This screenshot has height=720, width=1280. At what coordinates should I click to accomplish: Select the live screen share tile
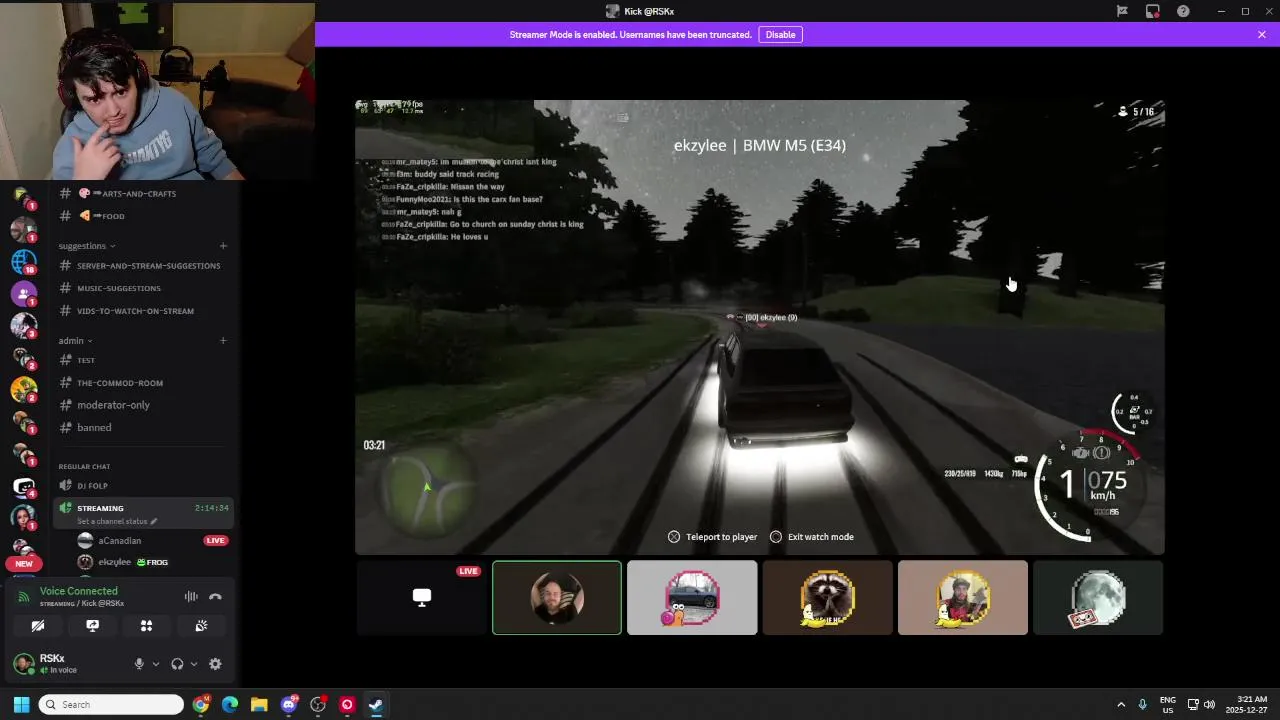tap(422, 598)
